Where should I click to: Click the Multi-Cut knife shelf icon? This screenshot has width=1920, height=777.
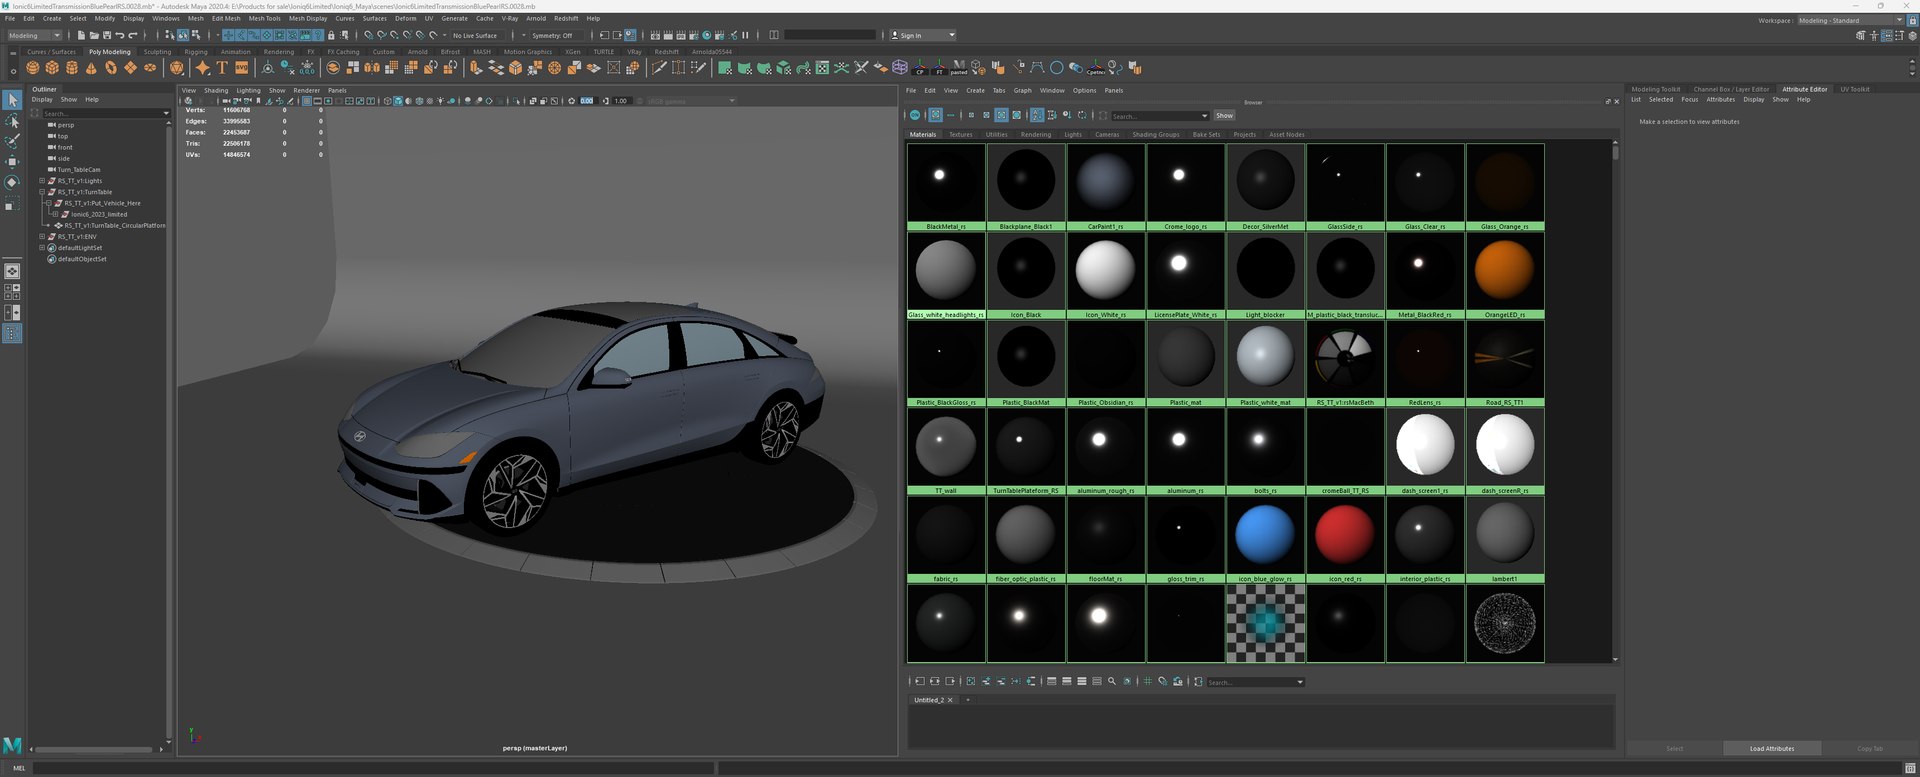(659, 67)
